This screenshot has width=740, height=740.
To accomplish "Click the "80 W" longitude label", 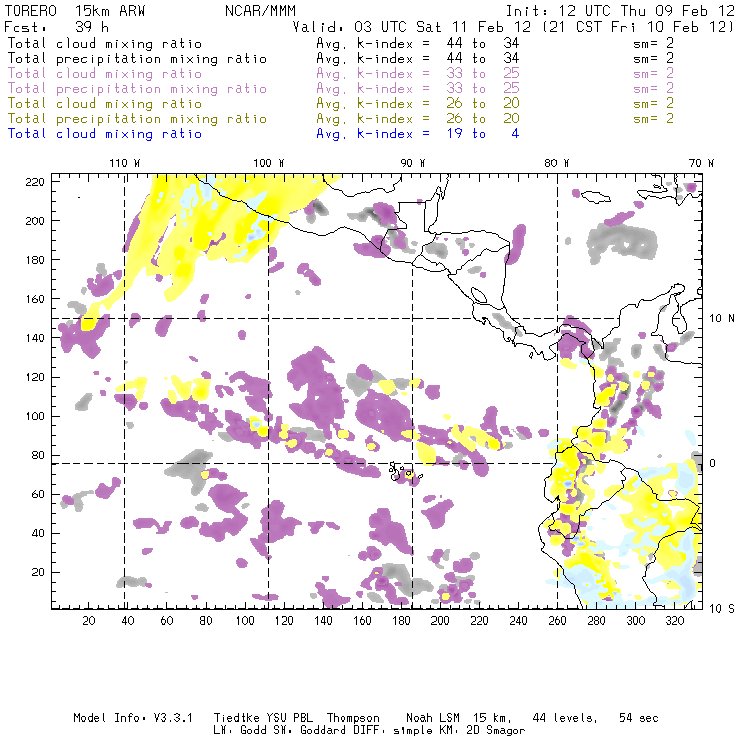I will tap(557, 163).
